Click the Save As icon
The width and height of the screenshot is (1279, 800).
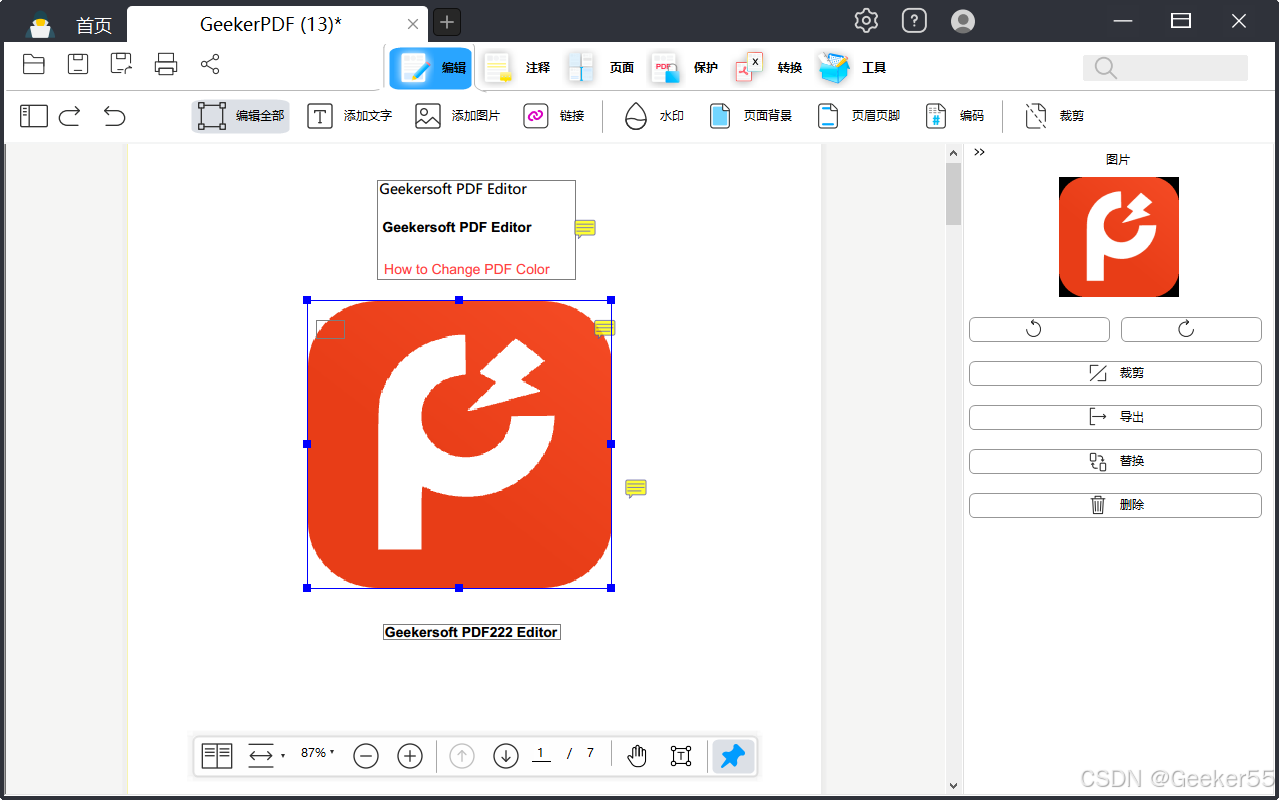(122, 65)
